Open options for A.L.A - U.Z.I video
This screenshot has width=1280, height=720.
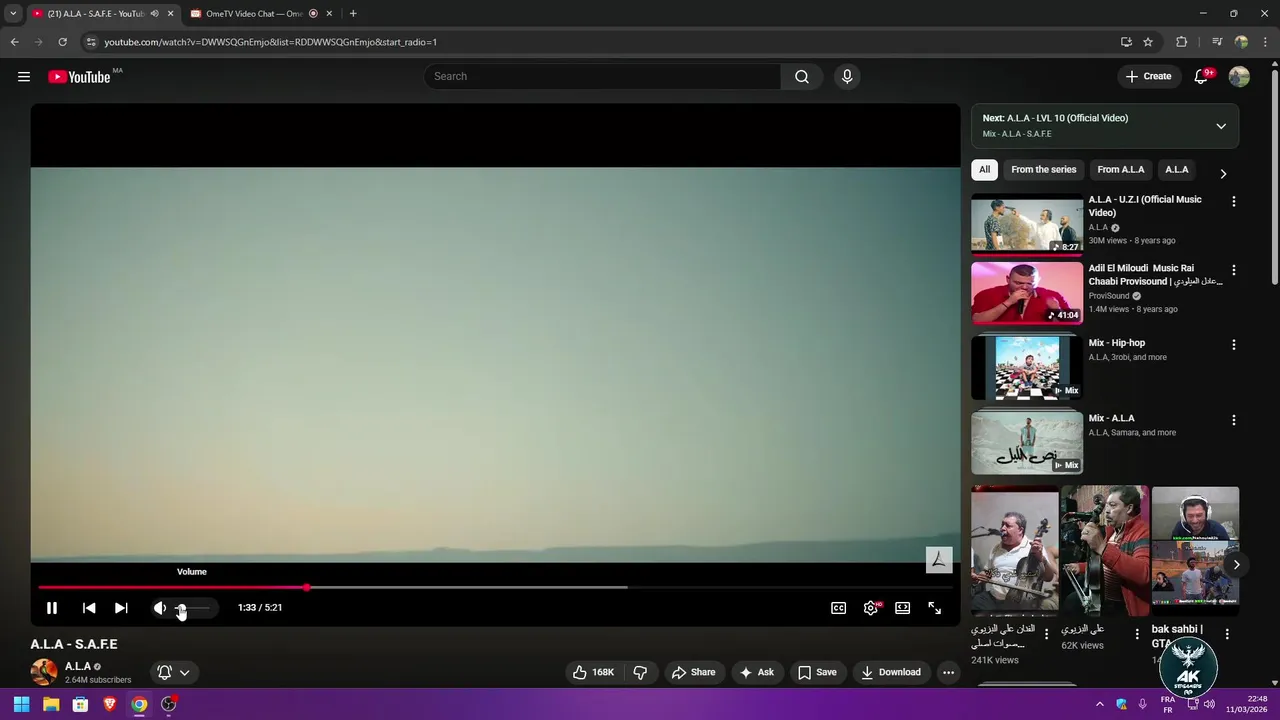(x=1233, y=201)
